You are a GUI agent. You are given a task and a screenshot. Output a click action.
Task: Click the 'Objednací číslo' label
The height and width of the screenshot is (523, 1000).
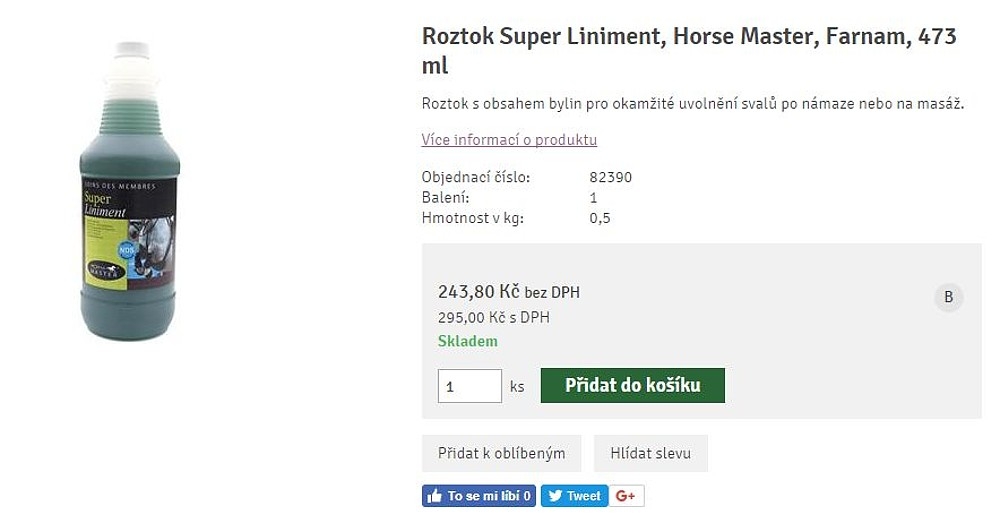pos(475,178)
